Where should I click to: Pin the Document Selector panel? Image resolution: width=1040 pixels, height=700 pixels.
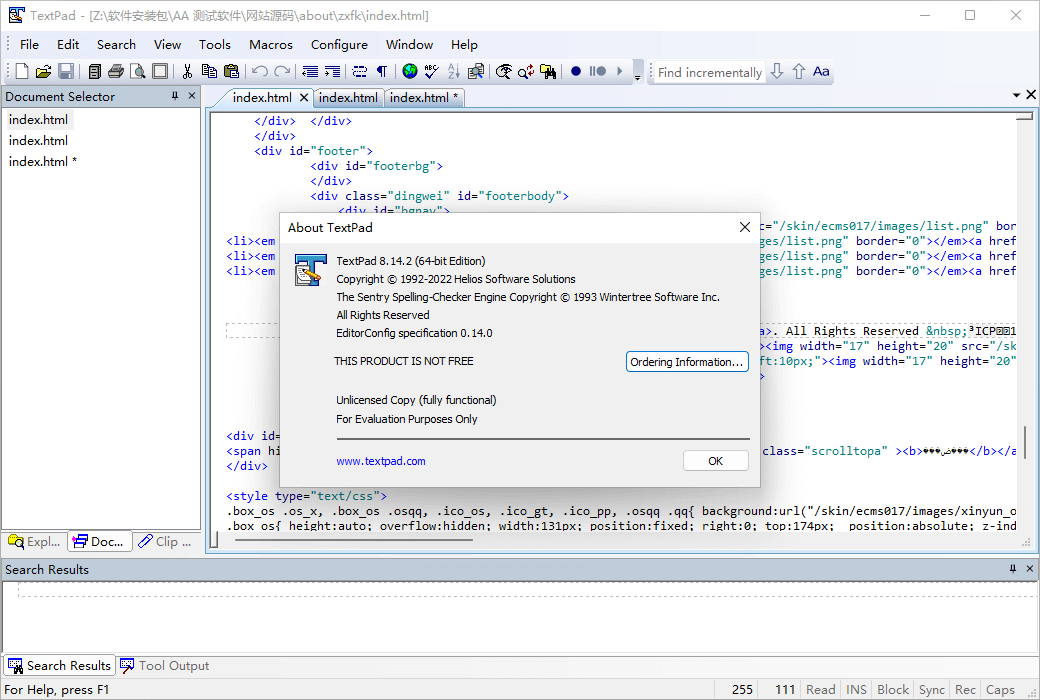[175, 96]
